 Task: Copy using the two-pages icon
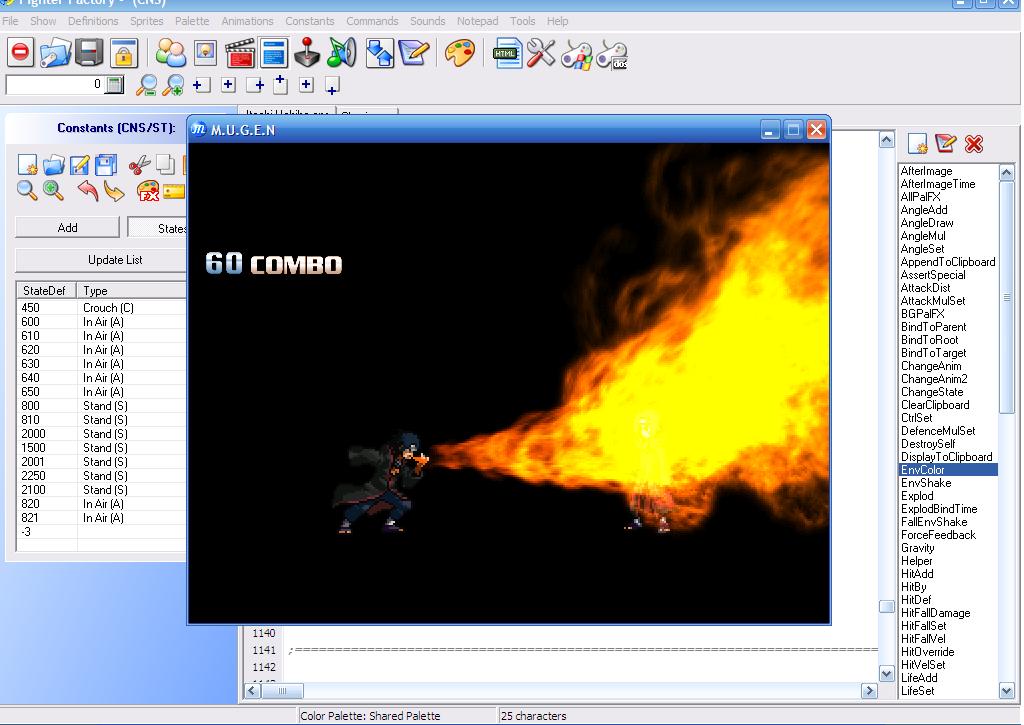point(165,165)
